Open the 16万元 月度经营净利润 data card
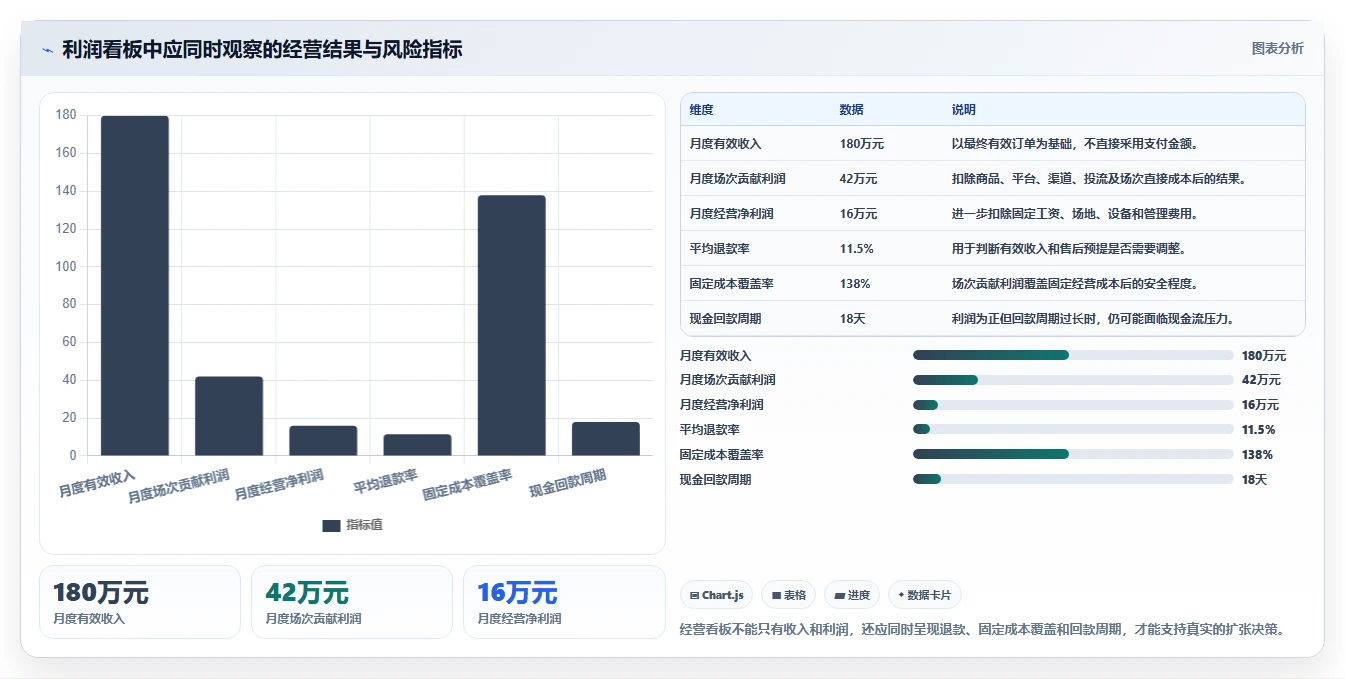The width and height of the screenshot is (1345, 679). 564,602
